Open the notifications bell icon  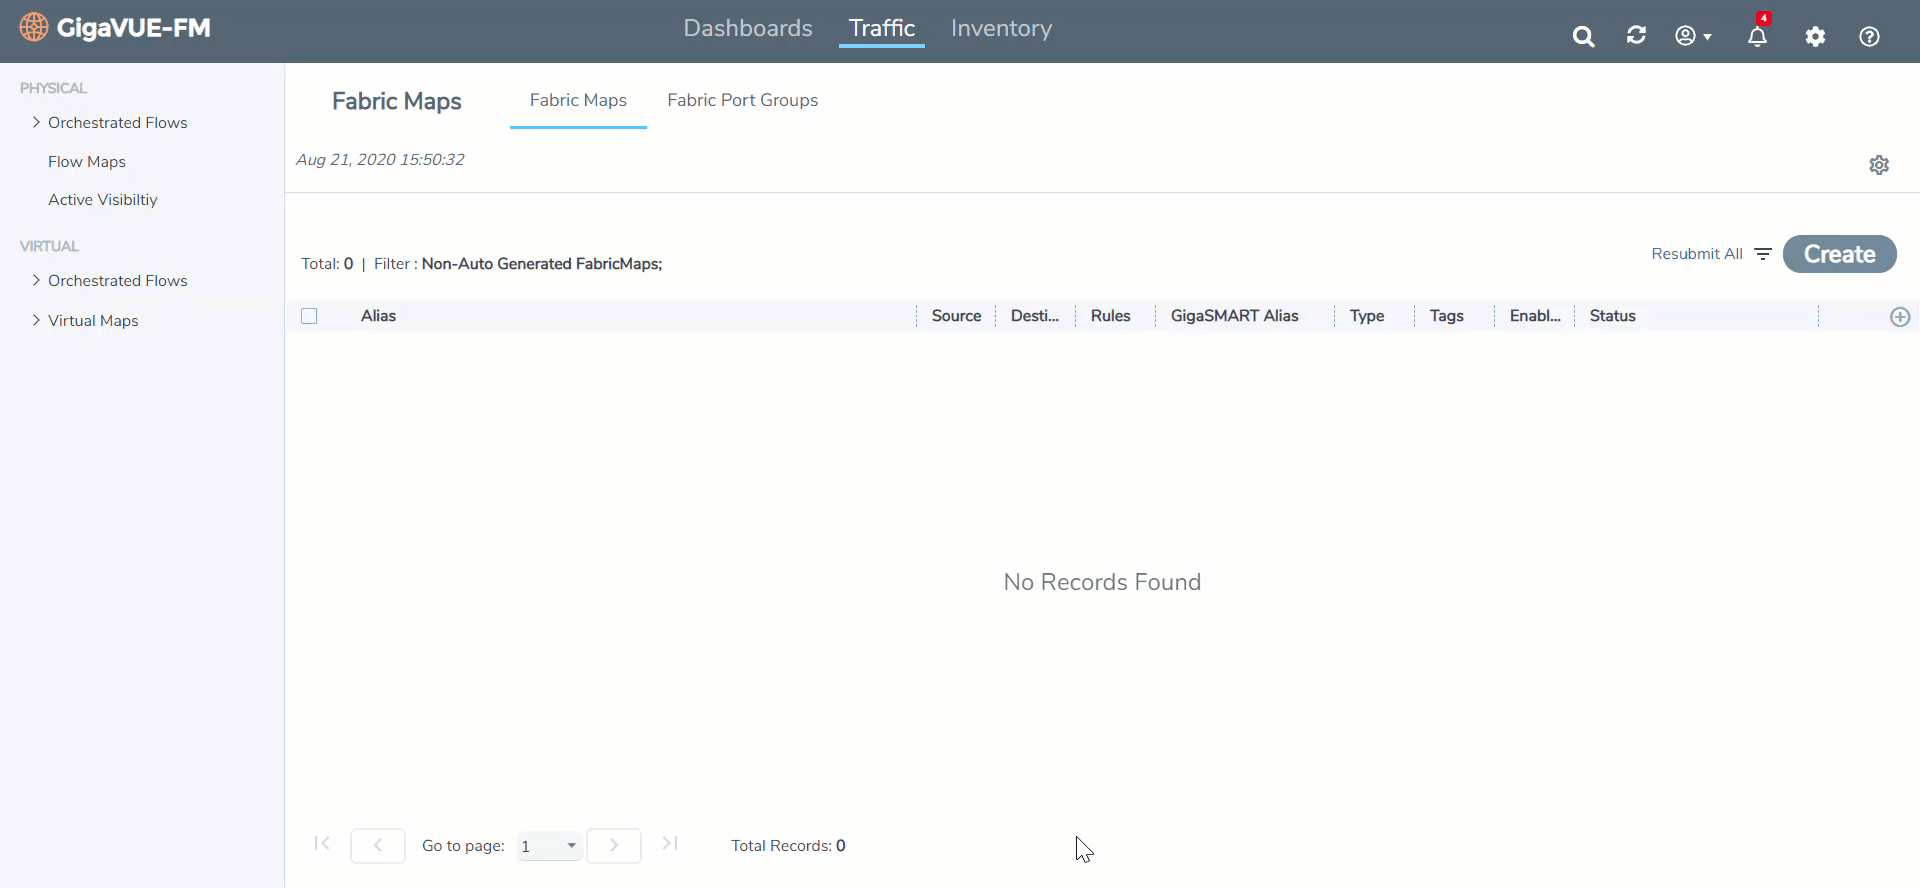tap(1757, 37)
